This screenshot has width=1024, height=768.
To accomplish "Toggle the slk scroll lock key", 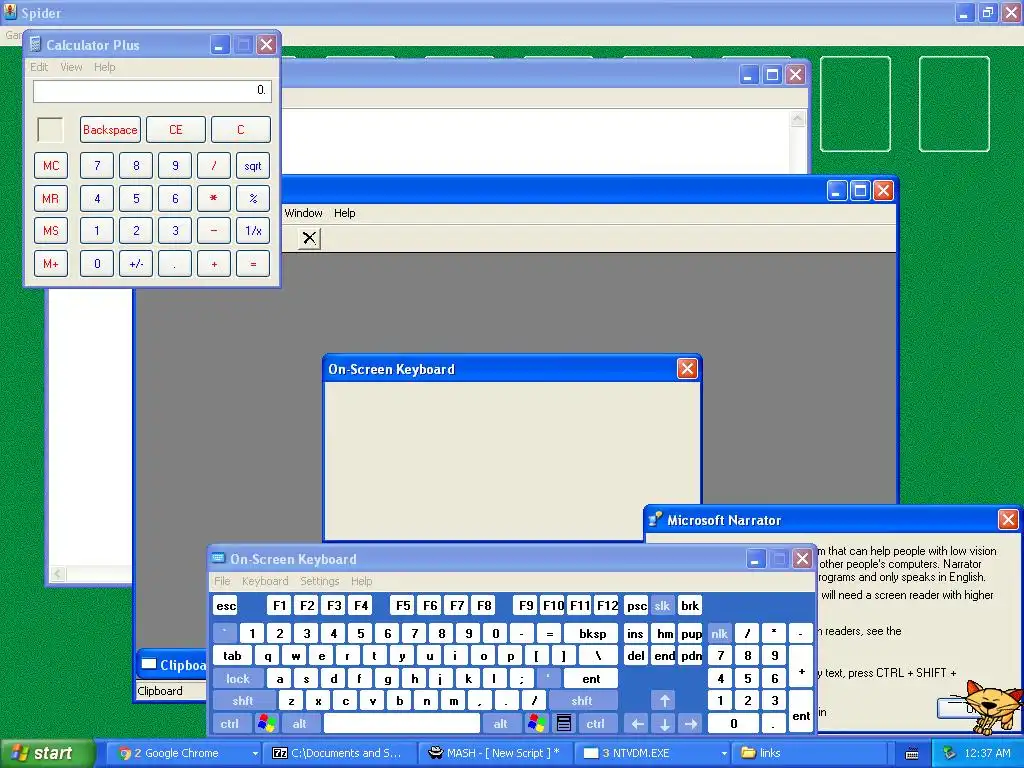I will pyautogui.click(x=662, y=606).
